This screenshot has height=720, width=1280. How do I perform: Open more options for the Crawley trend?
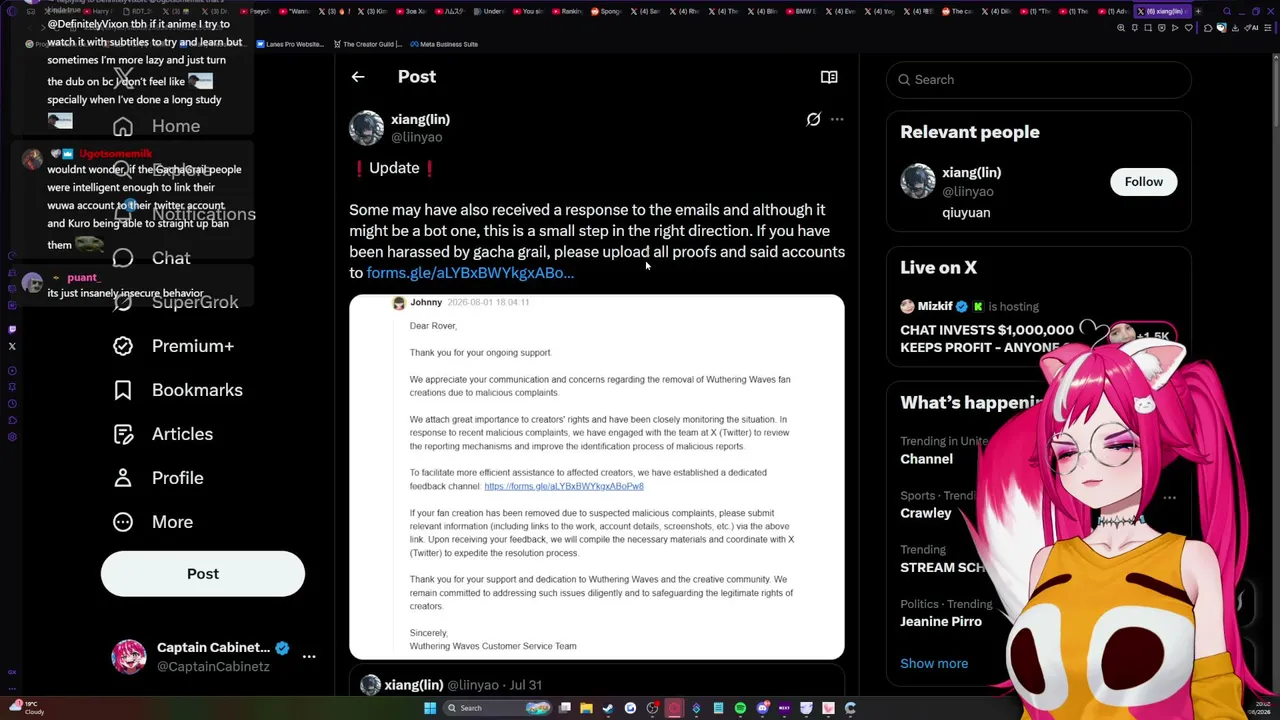point(1169,497)
